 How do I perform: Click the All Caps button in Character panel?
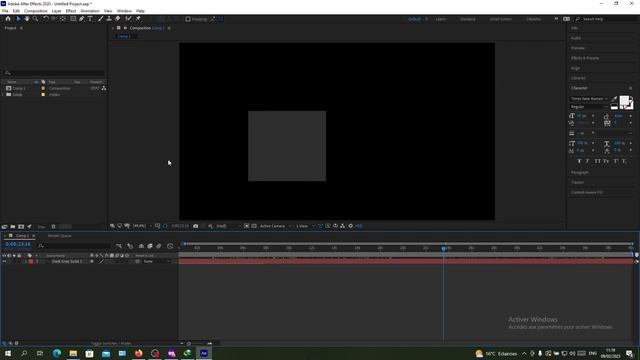598,161
